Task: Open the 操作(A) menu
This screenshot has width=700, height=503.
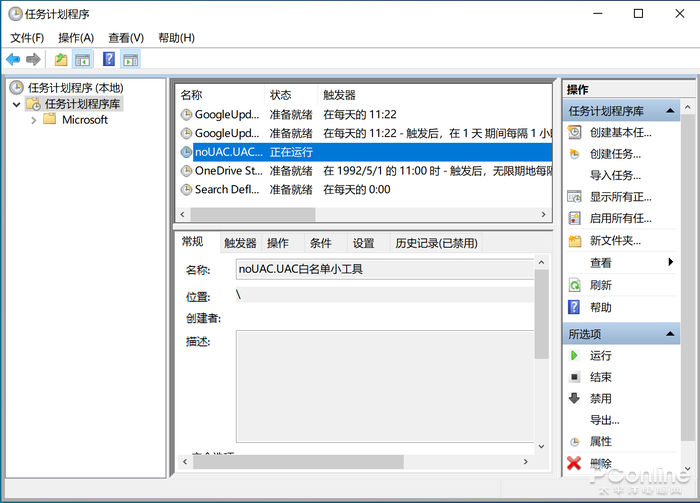Action: point(76,38)
